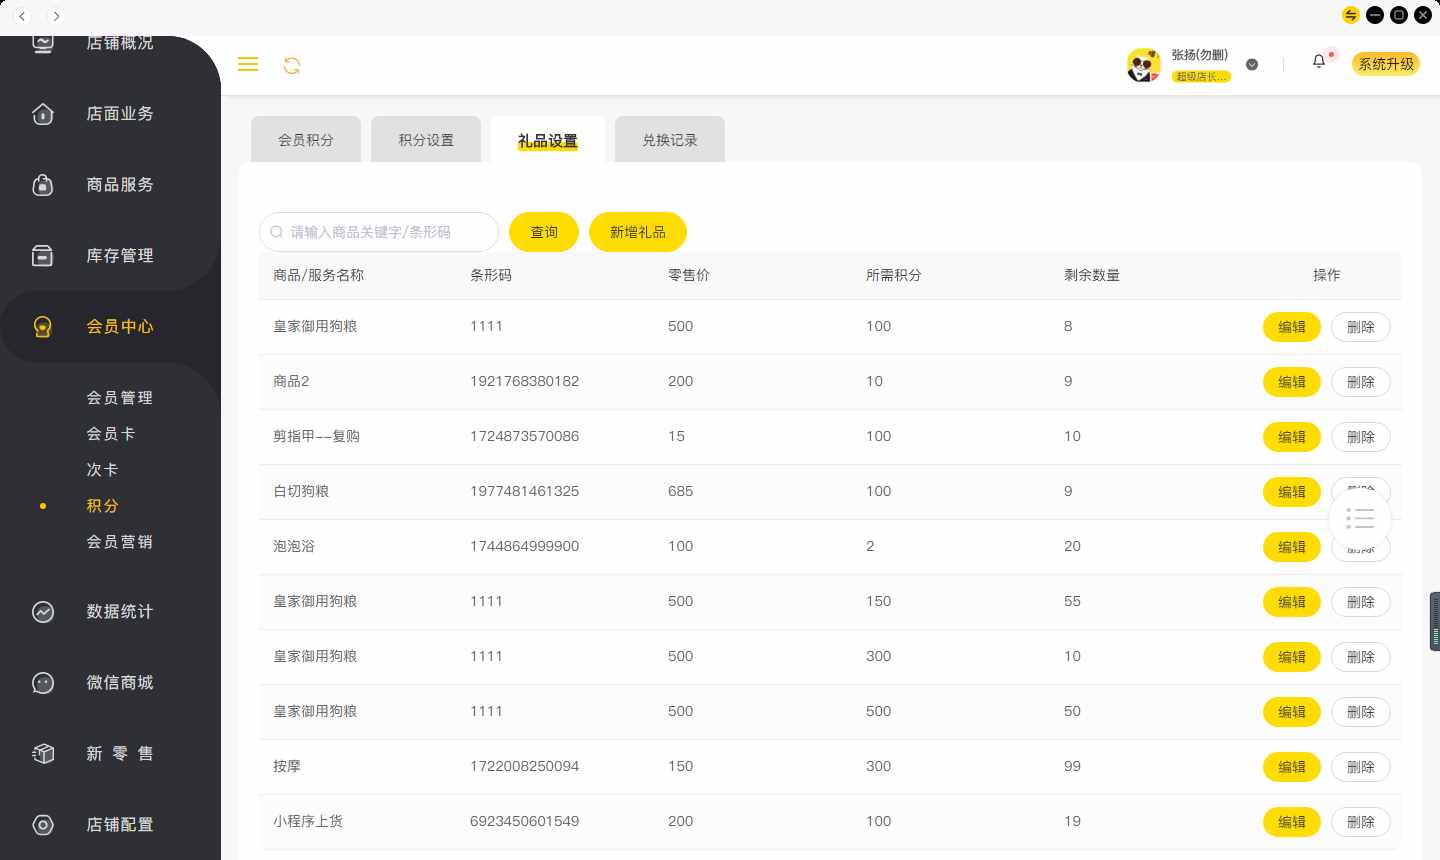Edit the 小程序上货 gift
The image size is (1440, 860).
point(1292,822)
